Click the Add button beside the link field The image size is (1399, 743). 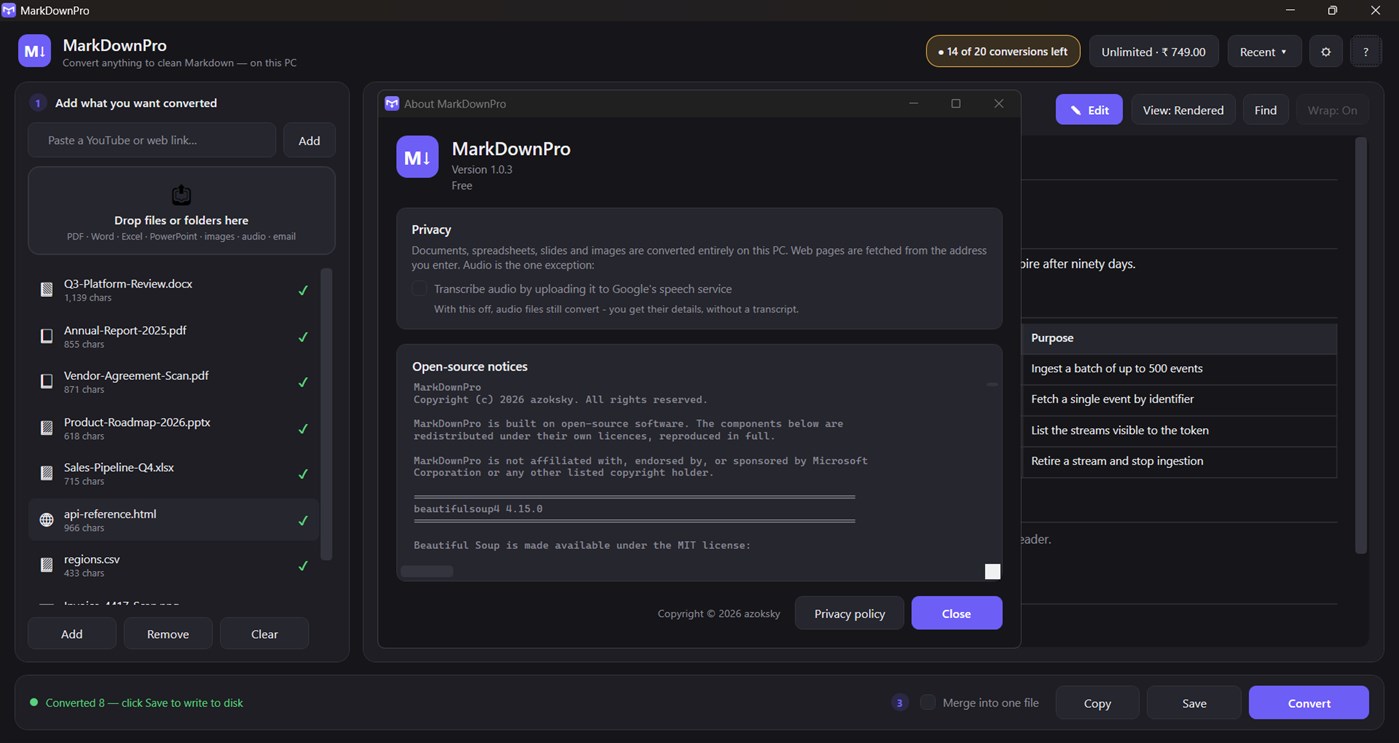pos(309,140)
